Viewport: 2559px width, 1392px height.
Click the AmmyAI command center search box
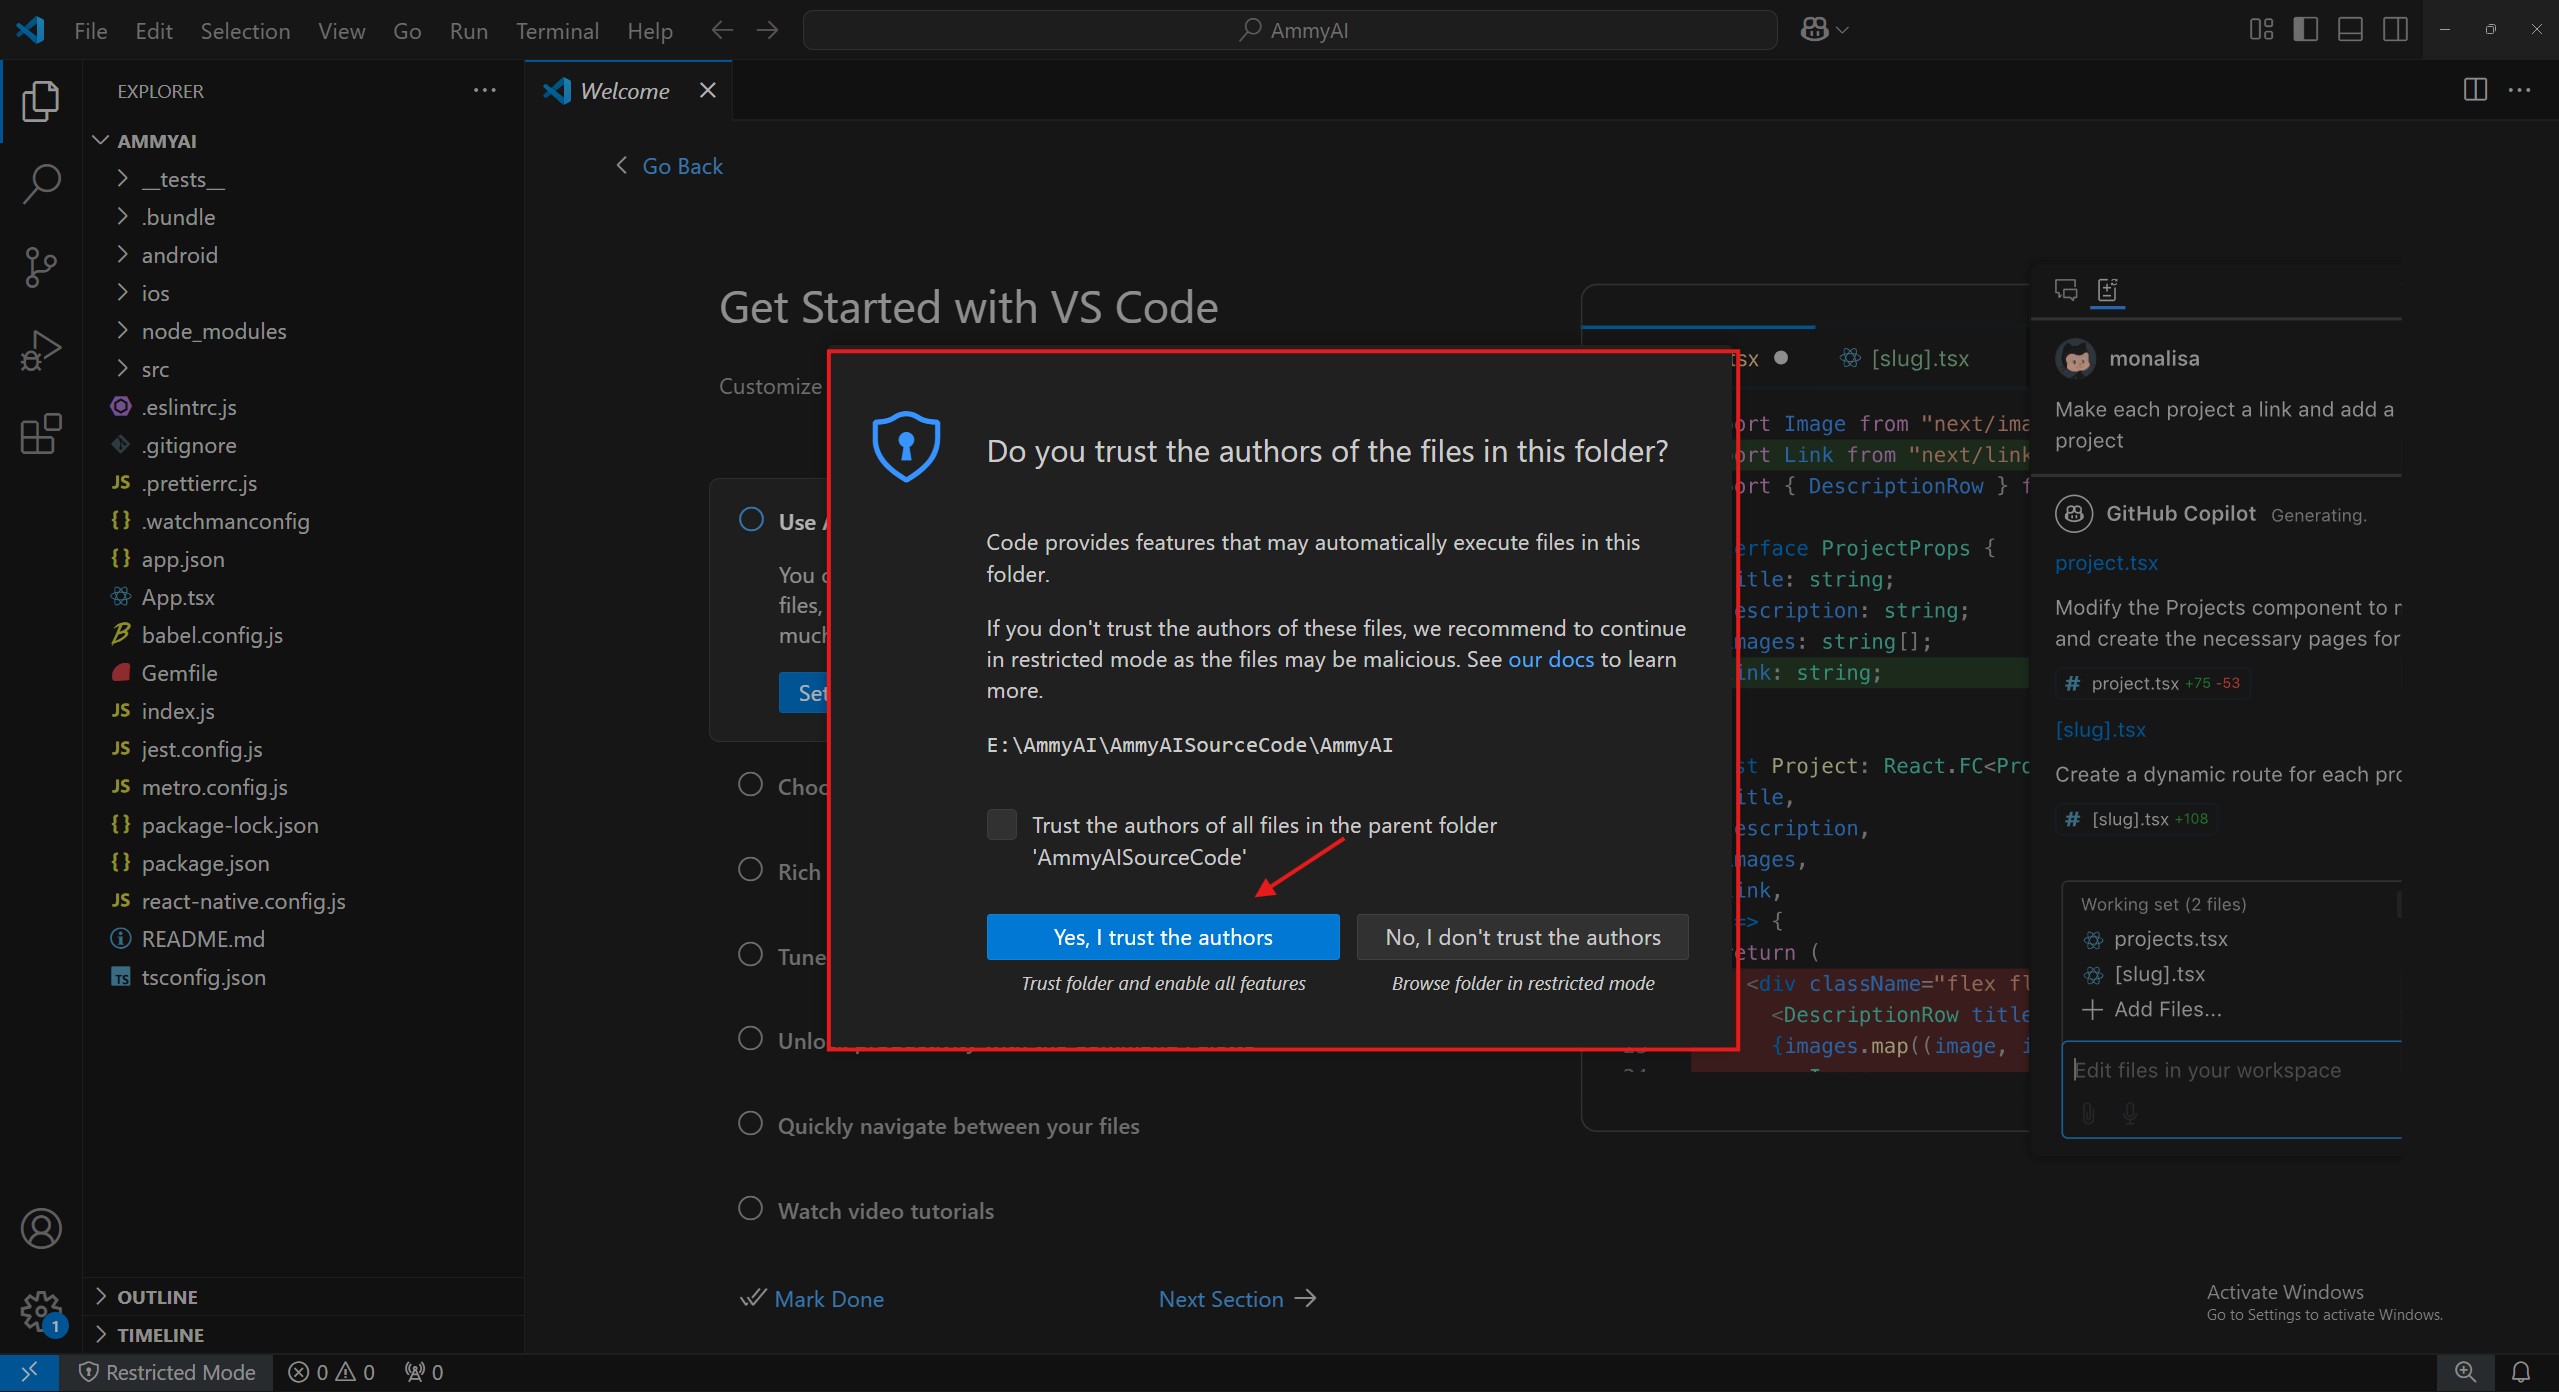coord(1289,30)
